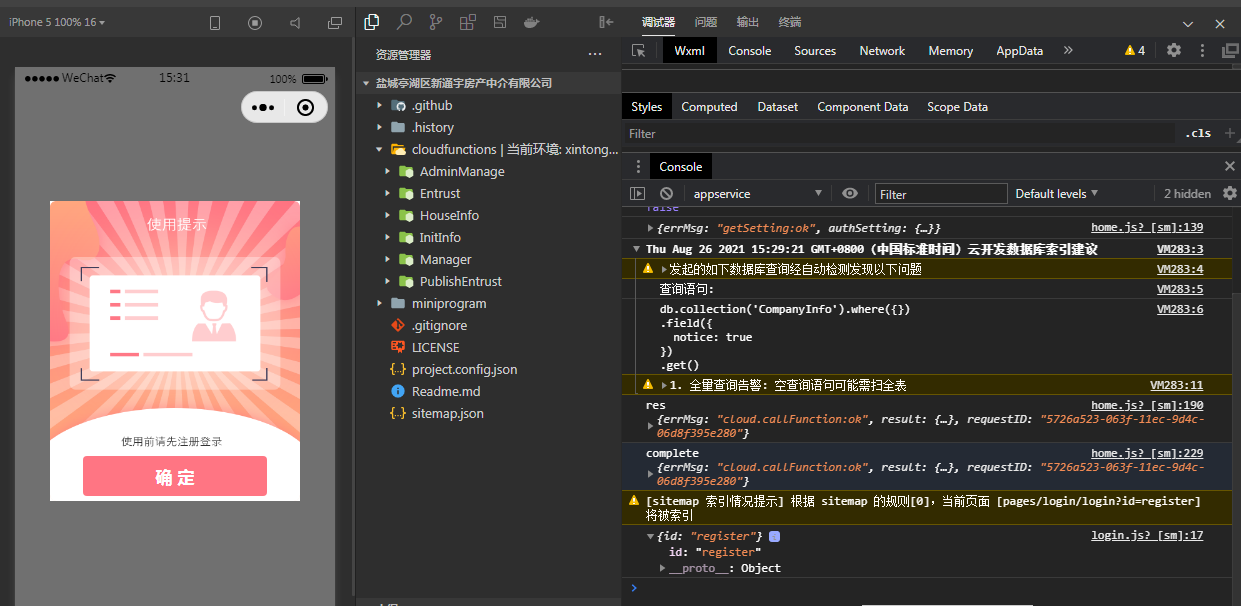Open the appservice context dropdown
Screen dimensions: 1241x606
pyautogui.click(x=757, y=193)
